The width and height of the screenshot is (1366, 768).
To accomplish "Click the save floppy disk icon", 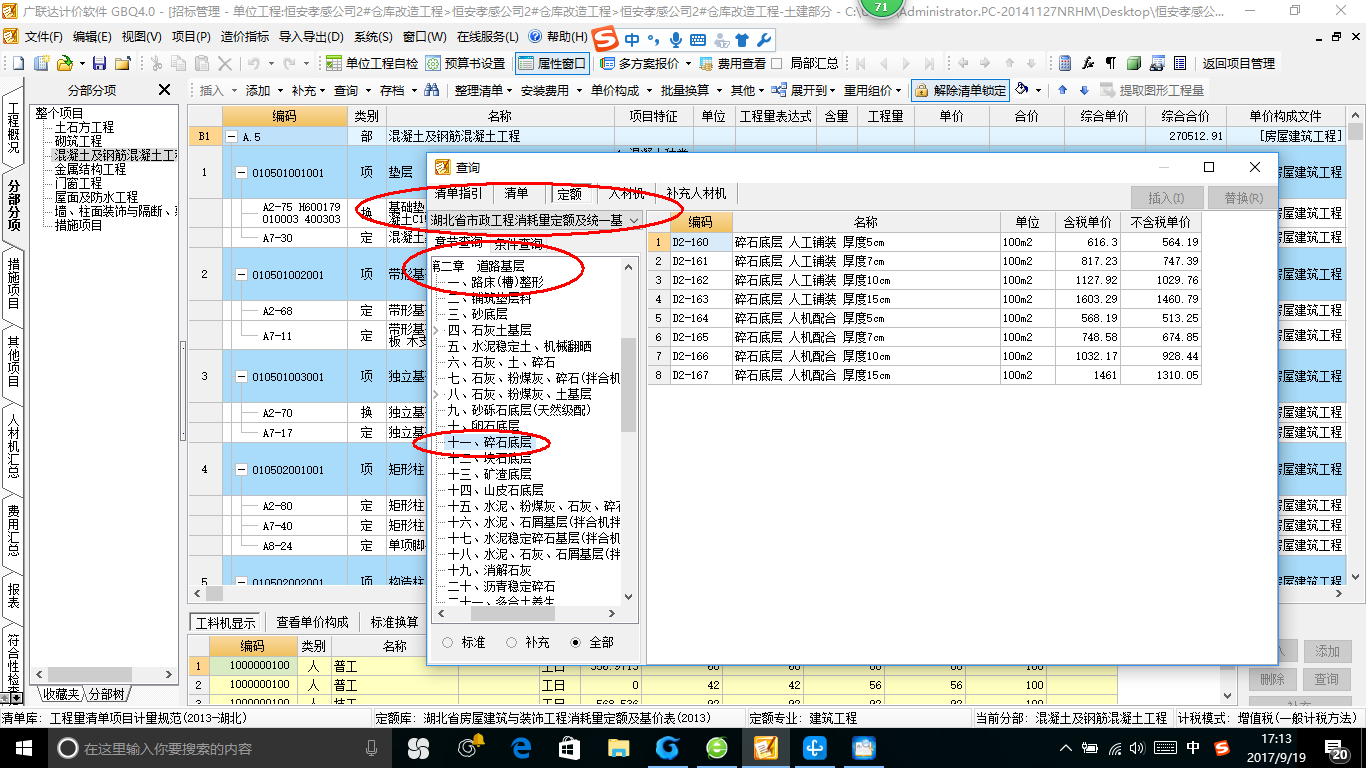I will click(99, 63).
